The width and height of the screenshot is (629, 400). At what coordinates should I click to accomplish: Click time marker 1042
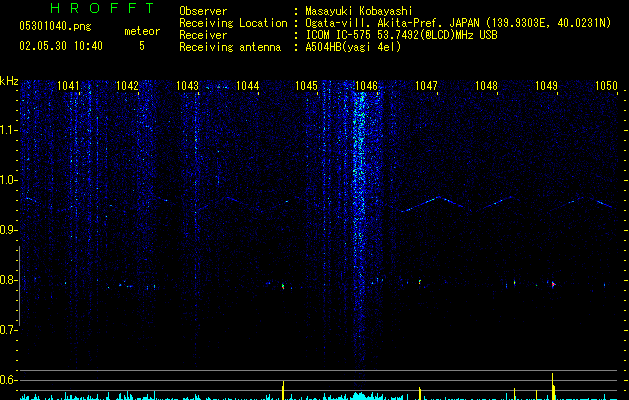click(127, 86)
